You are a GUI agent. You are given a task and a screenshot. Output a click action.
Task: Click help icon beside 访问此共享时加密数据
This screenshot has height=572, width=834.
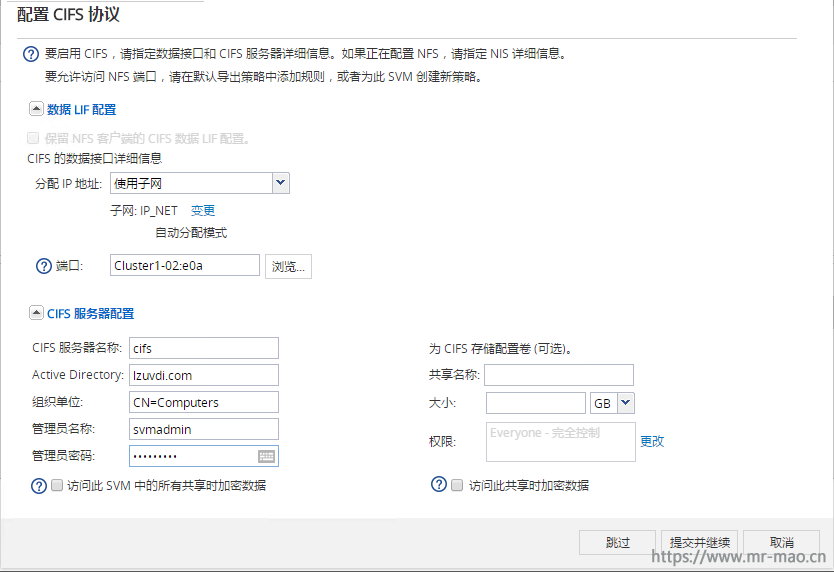439,484
